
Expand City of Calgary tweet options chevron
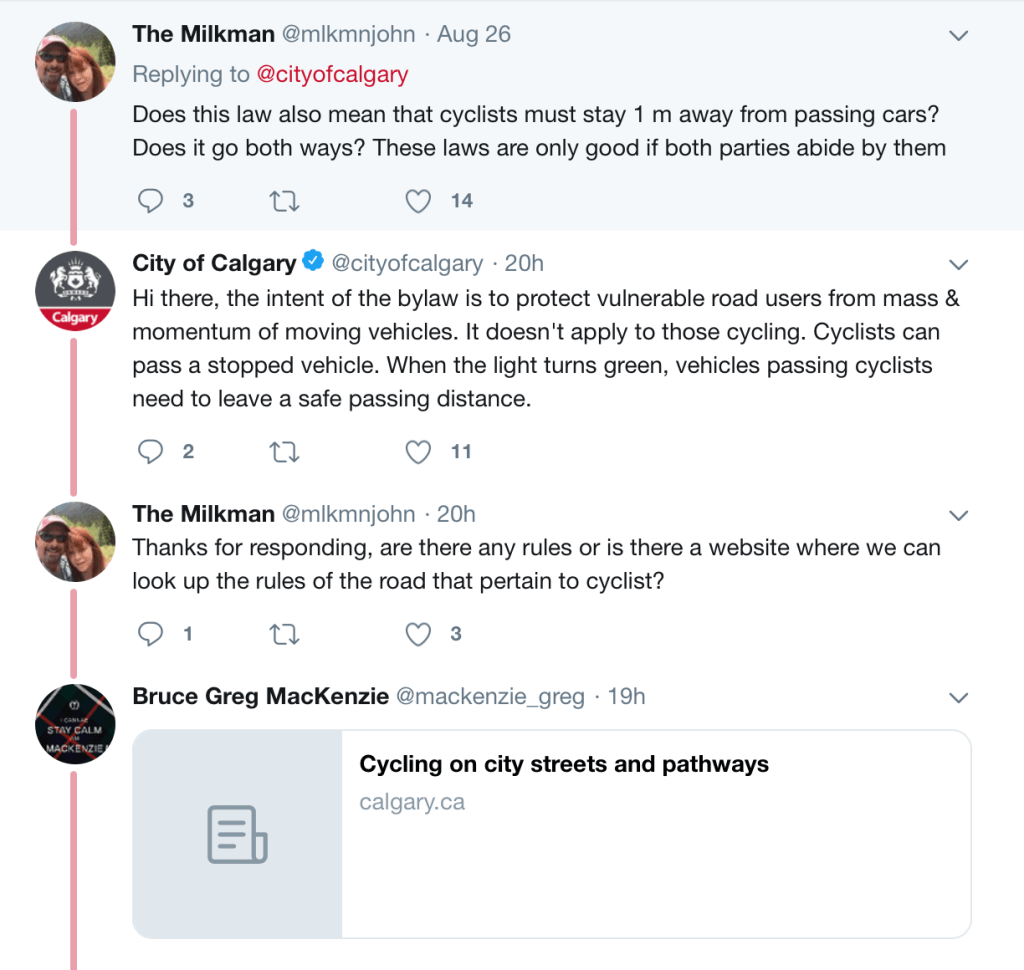958,265
